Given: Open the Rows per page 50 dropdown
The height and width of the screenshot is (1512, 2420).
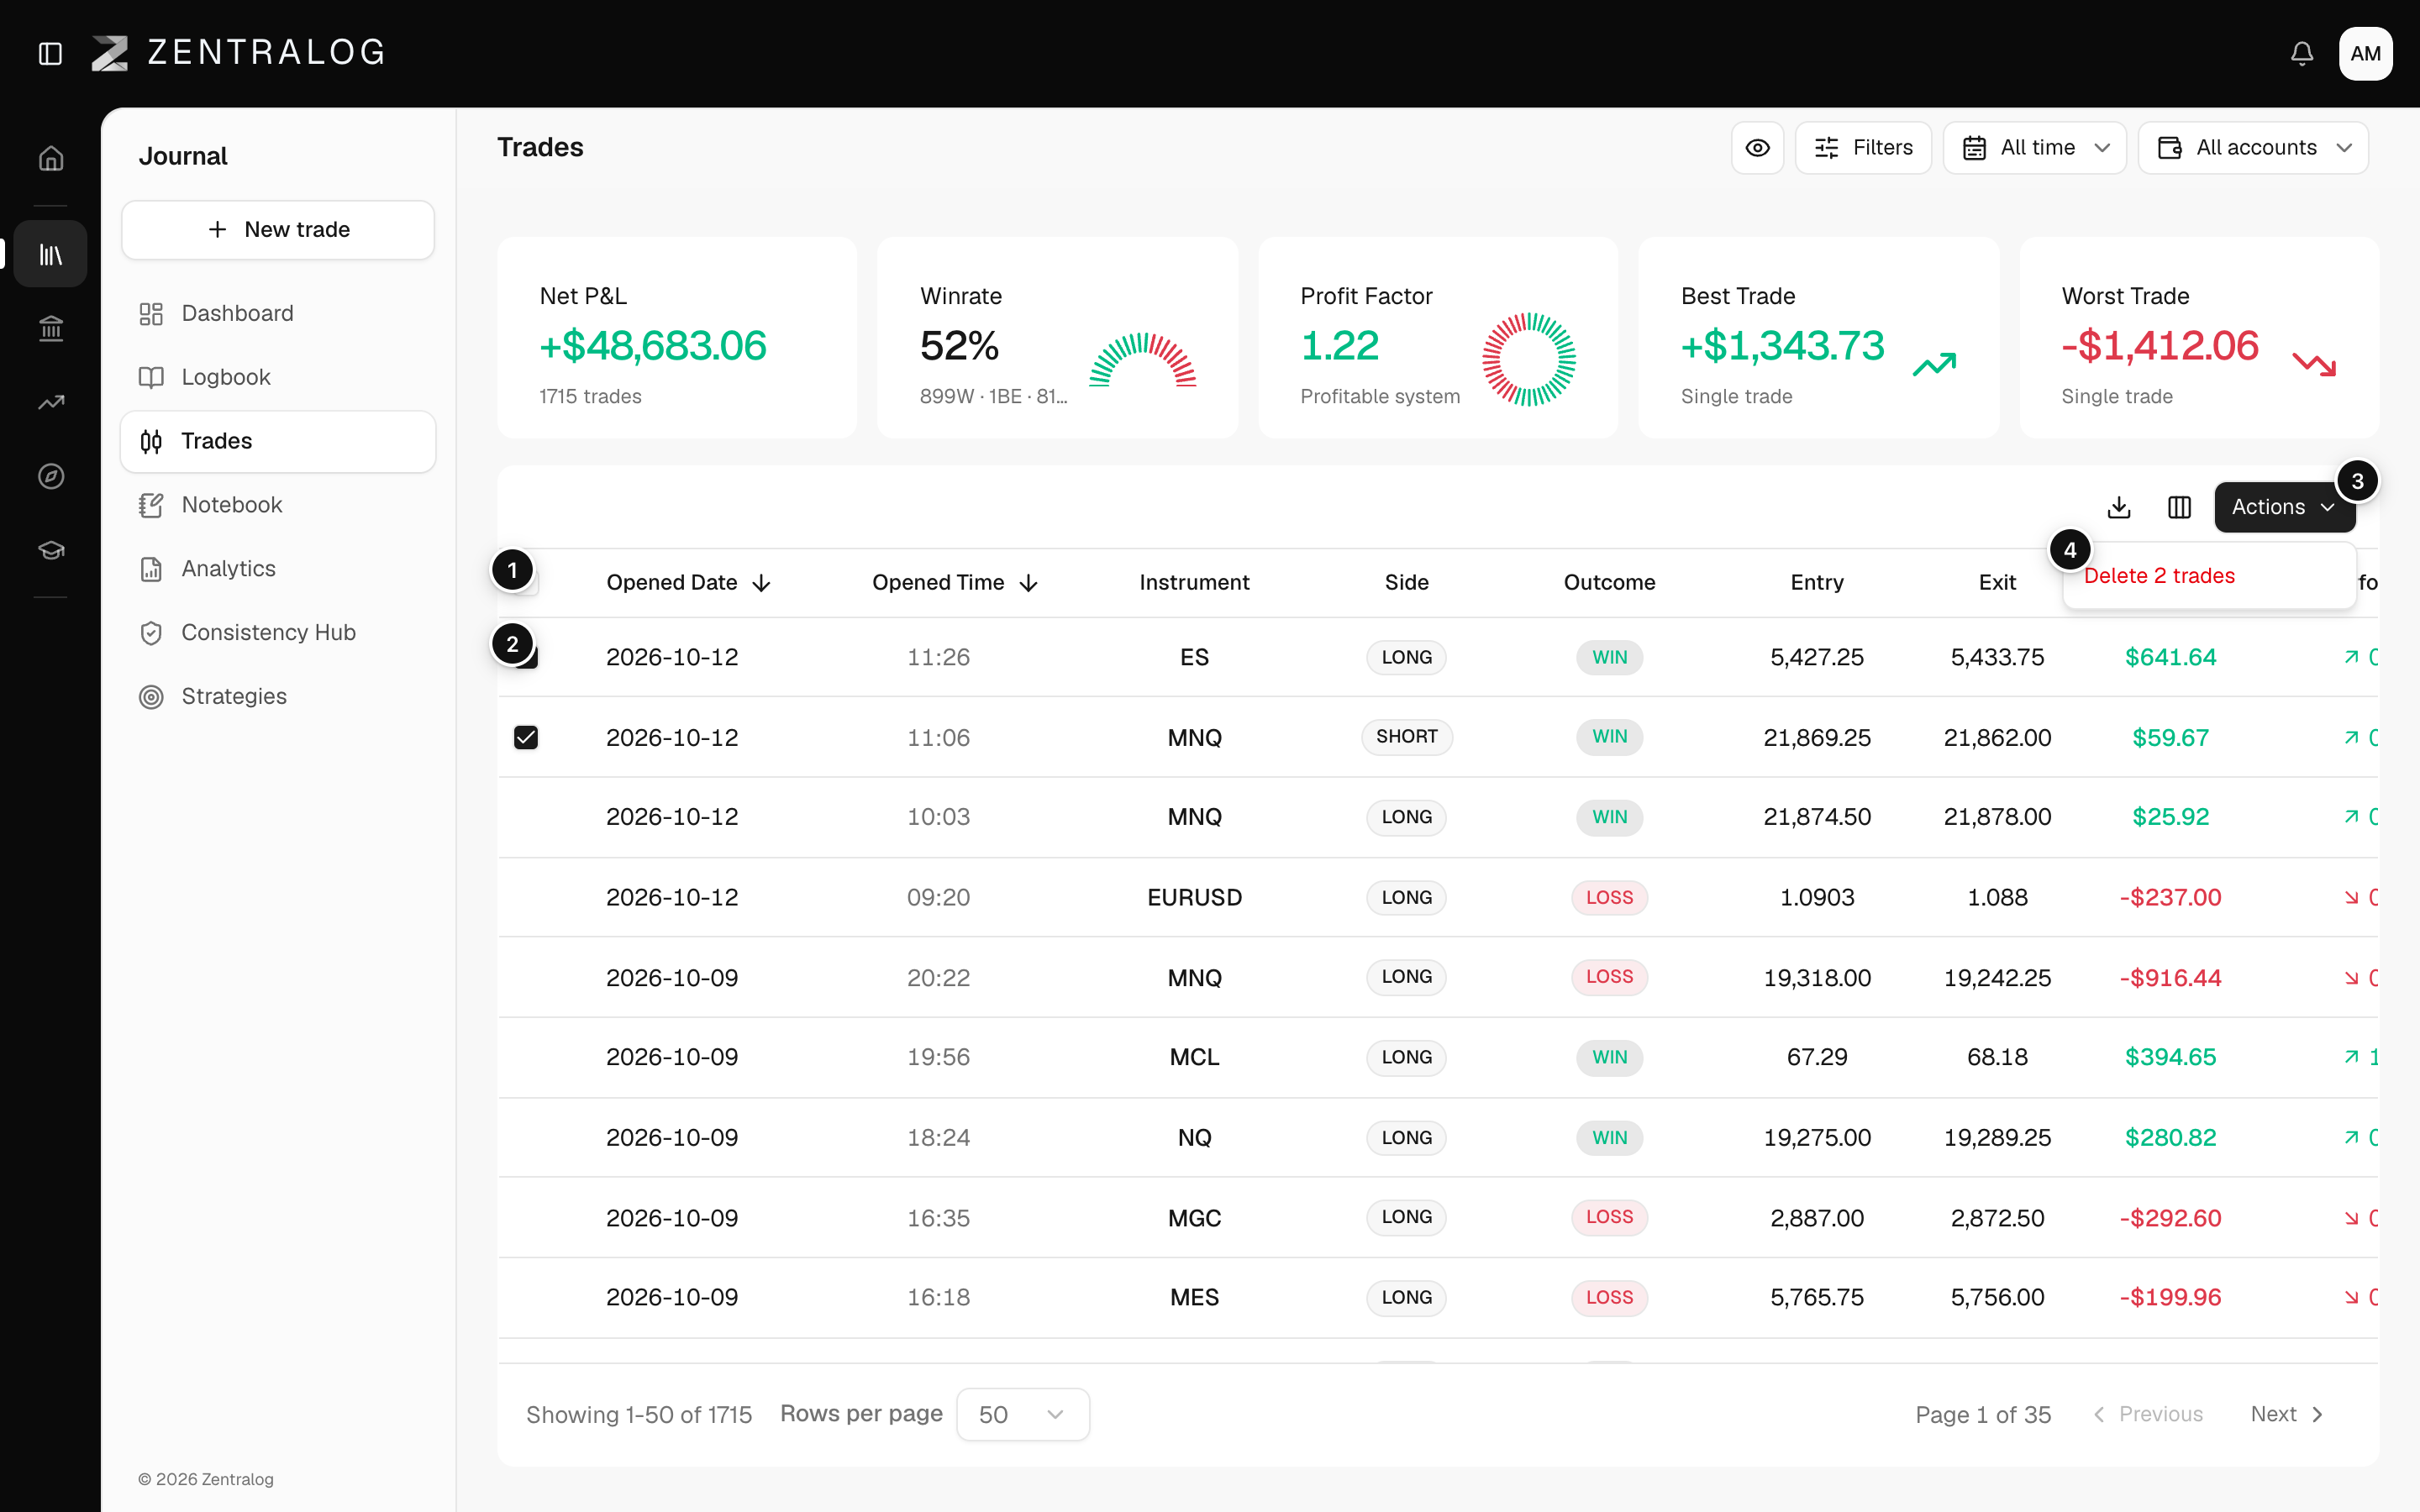Looking at the screenshot, I should pyautogui.click(x=1022, y=1414).
